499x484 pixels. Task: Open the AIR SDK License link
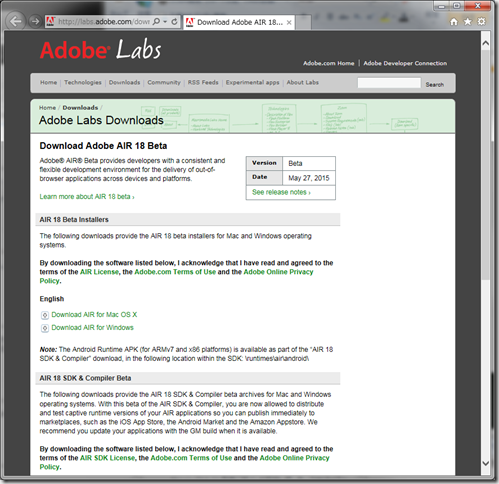[x=107, y=458]
